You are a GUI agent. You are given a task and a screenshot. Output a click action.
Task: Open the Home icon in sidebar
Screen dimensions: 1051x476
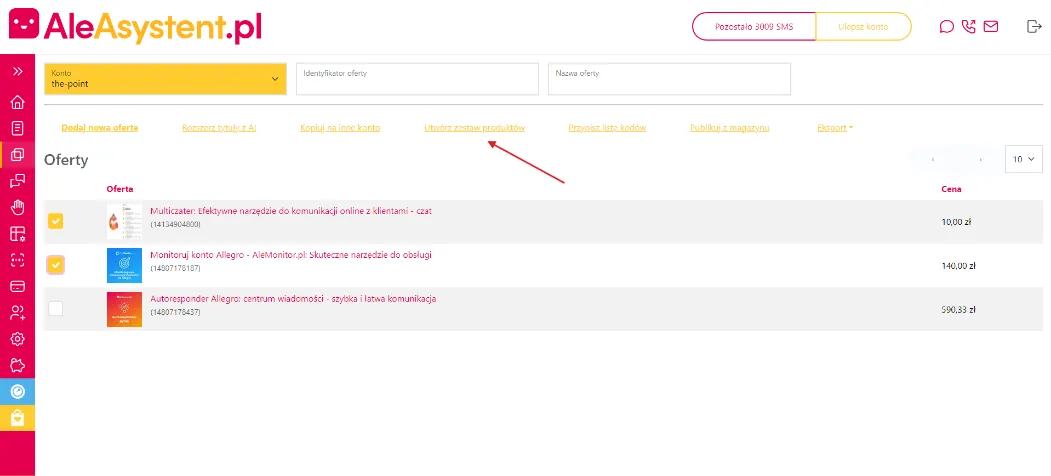(x=17, y=102)
